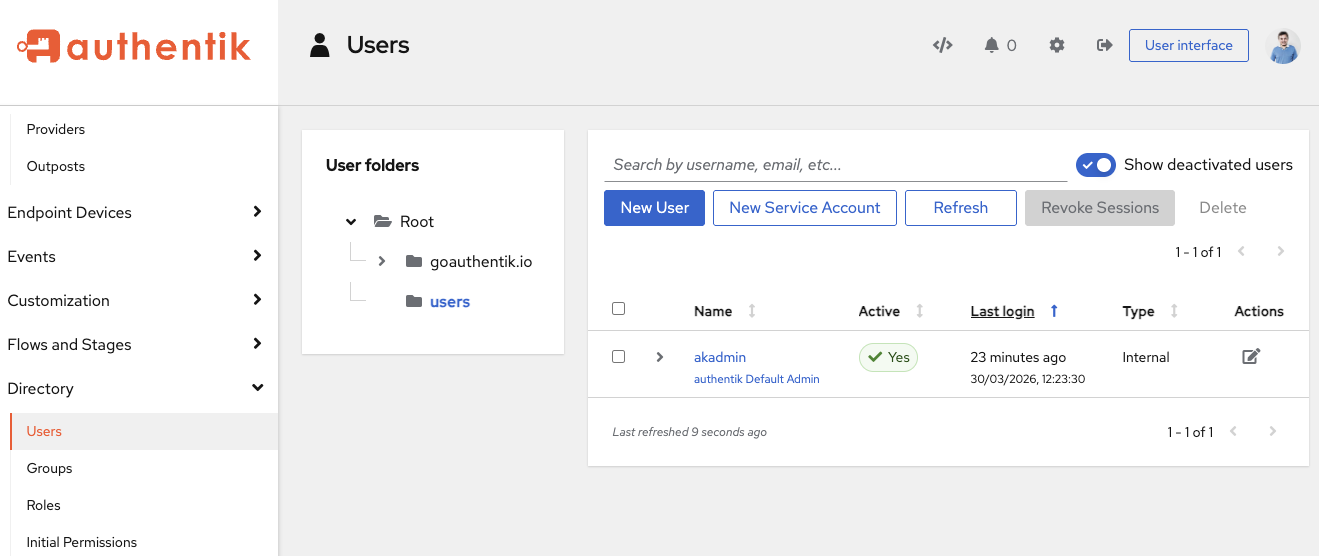Image resolution: width=1319 pixels, height=556 pixels.
Task: Open the notifications bell icon
Action: (x=992, y=45)
